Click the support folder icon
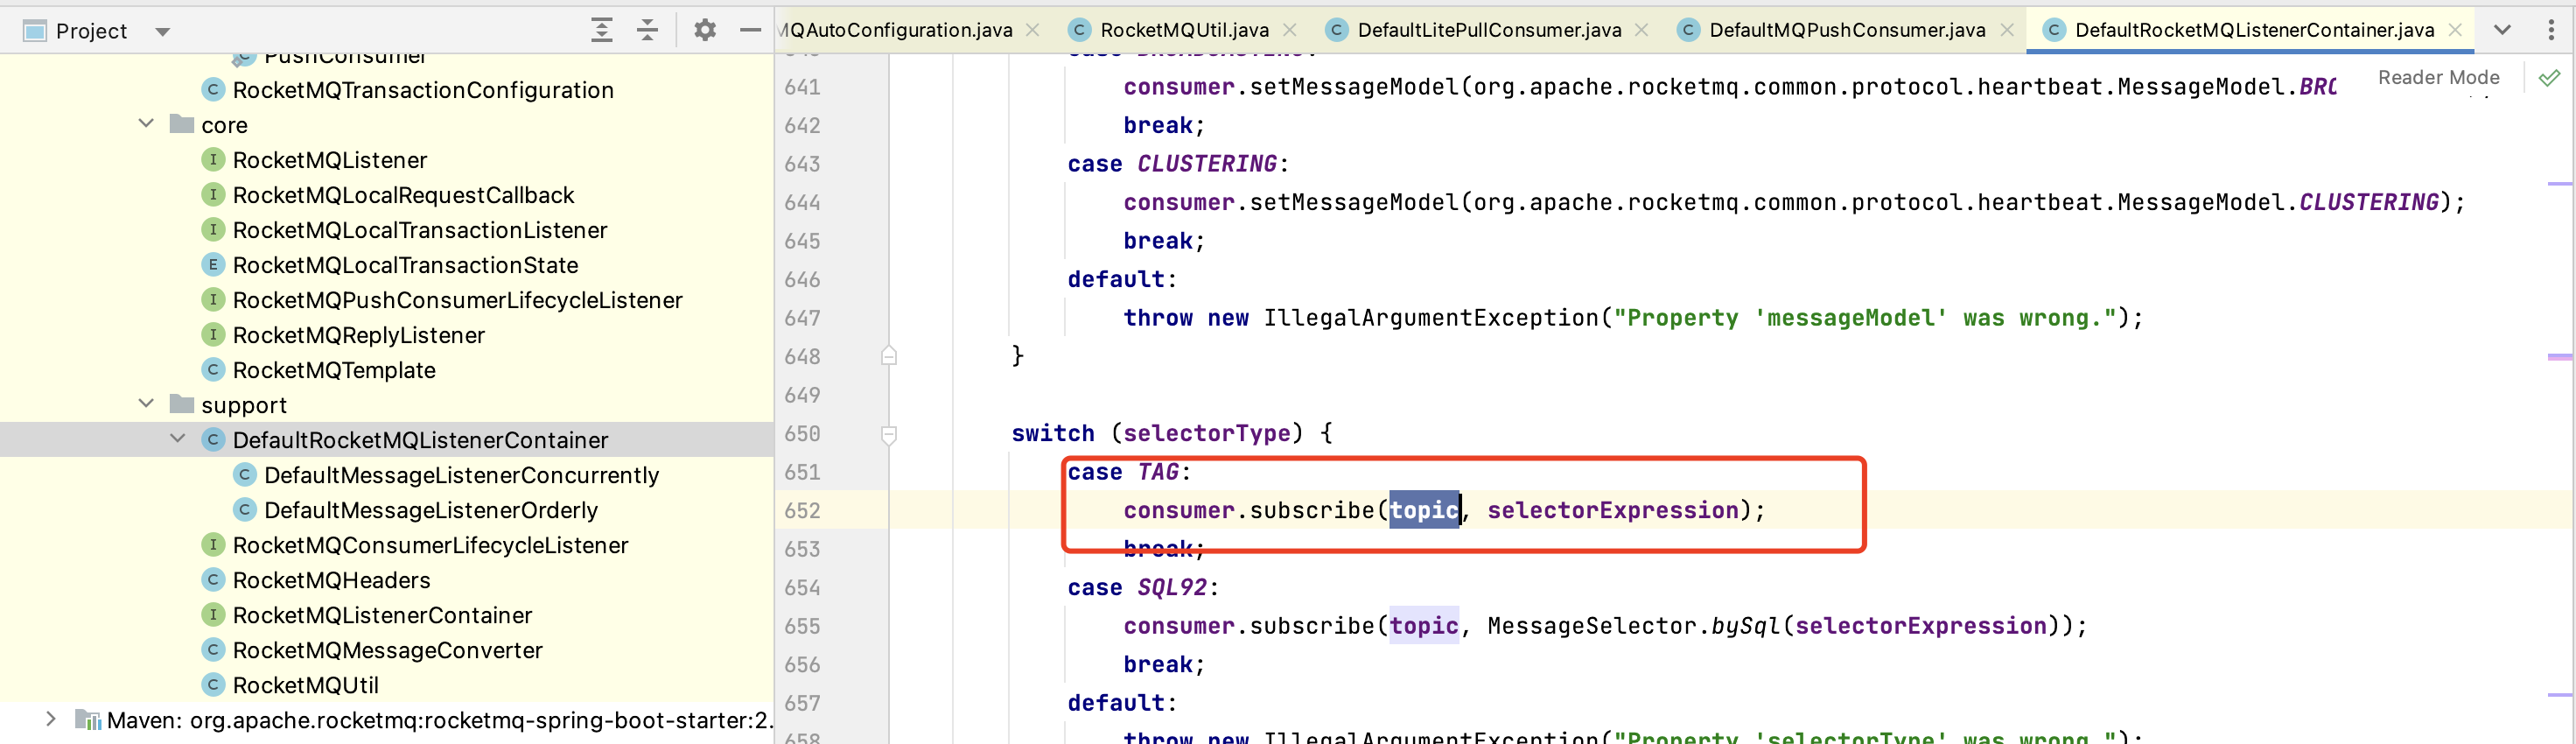 click(181, 404)
